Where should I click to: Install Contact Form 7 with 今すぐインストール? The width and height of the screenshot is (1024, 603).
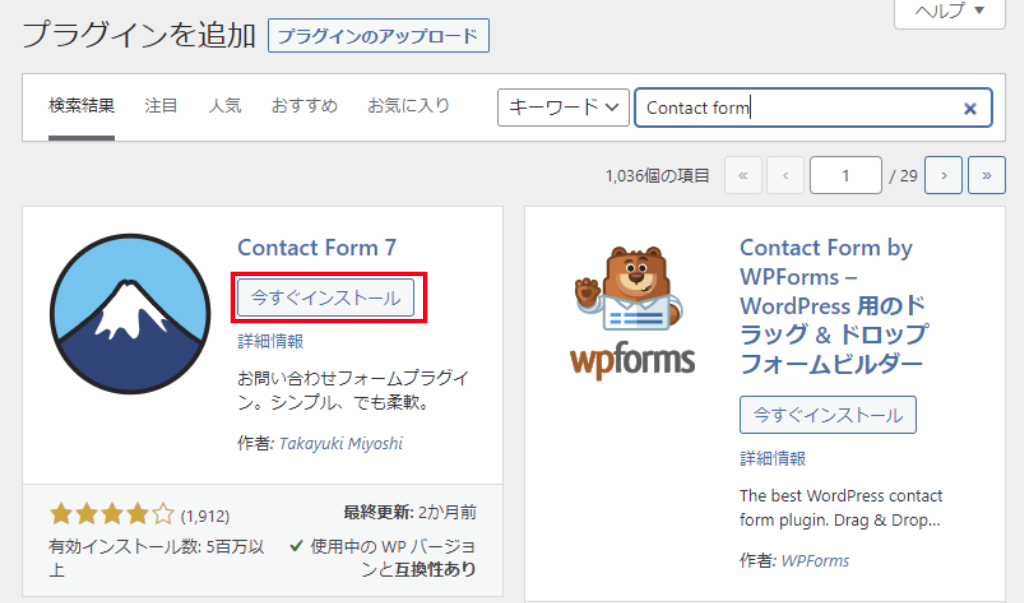[x=325, y=298]
